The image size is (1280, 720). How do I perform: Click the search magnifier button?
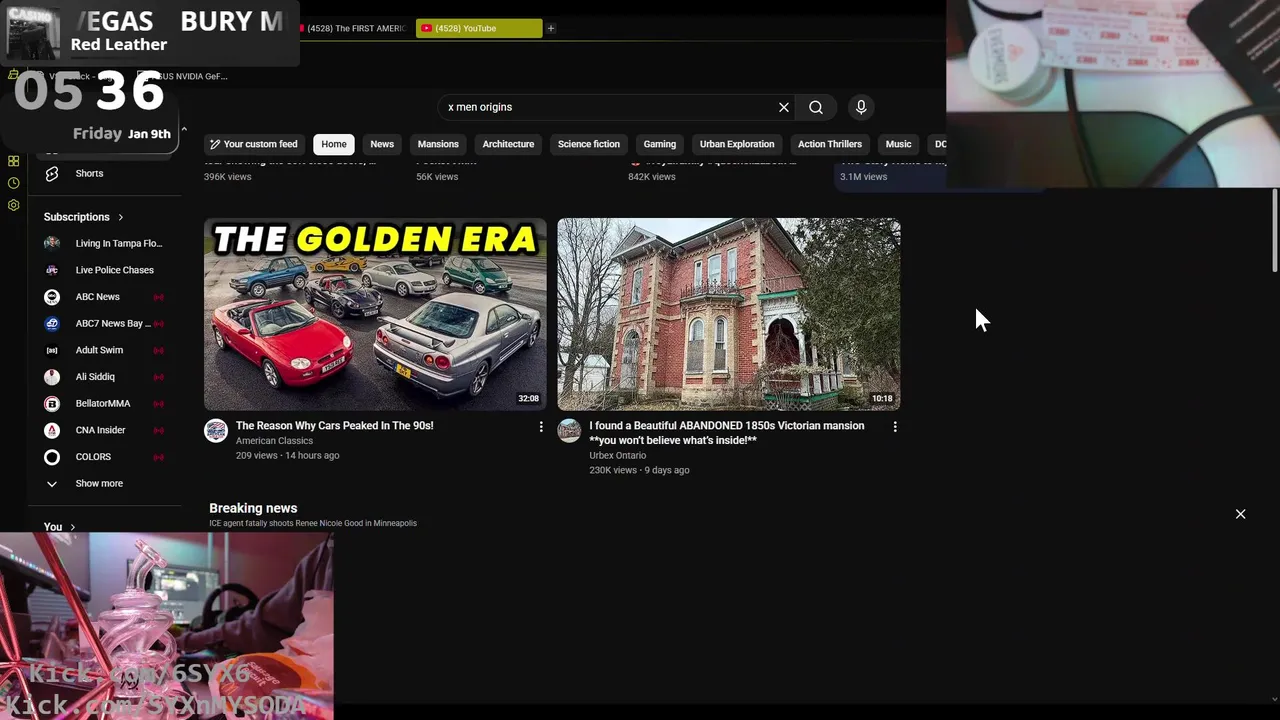click(816, 107)
